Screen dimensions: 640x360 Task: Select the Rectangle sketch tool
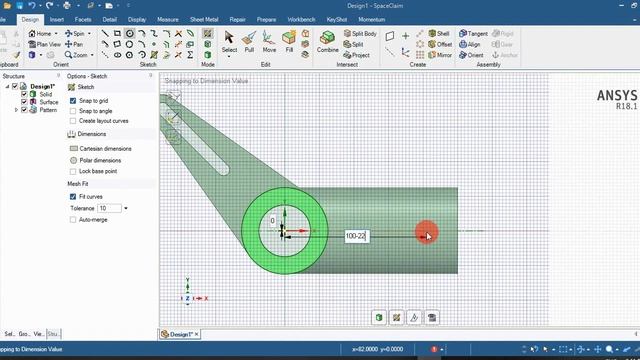coord(118,33)
